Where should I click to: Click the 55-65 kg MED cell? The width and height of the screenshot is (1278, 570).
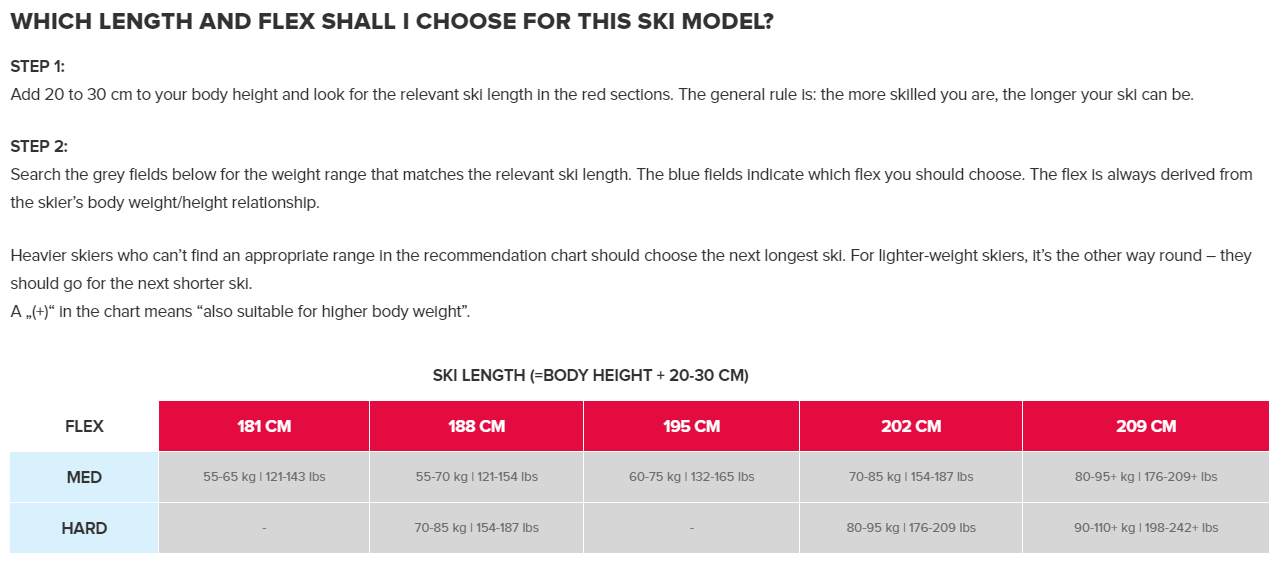point(264,477)
